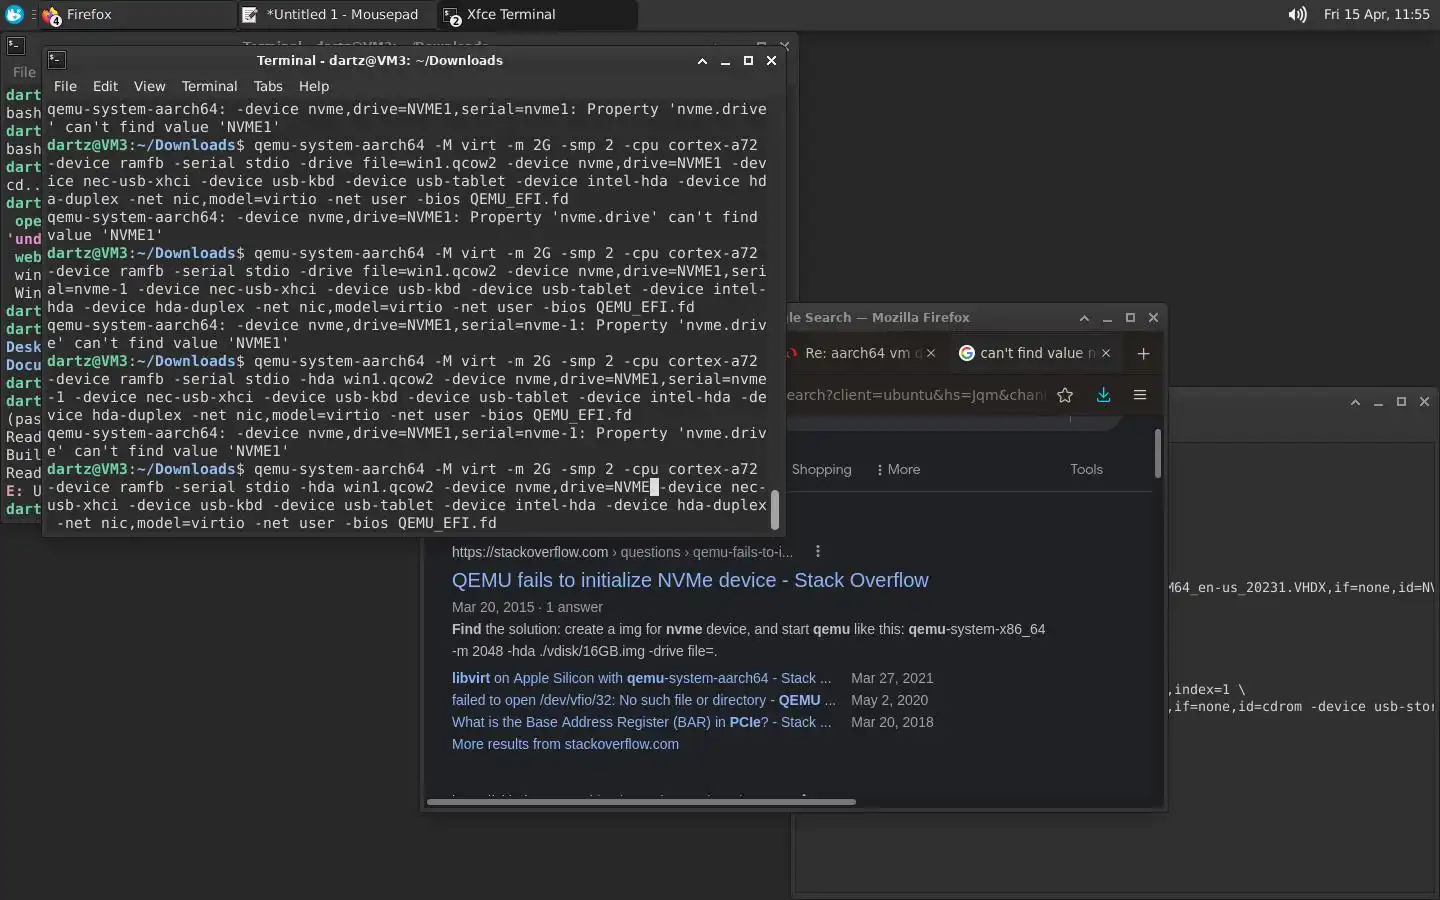Click the stackoverflow.com result URL breadcrumb
The width and height of the screenshot is (1440, 900).
pyautogui.click(x=622, y=552)
